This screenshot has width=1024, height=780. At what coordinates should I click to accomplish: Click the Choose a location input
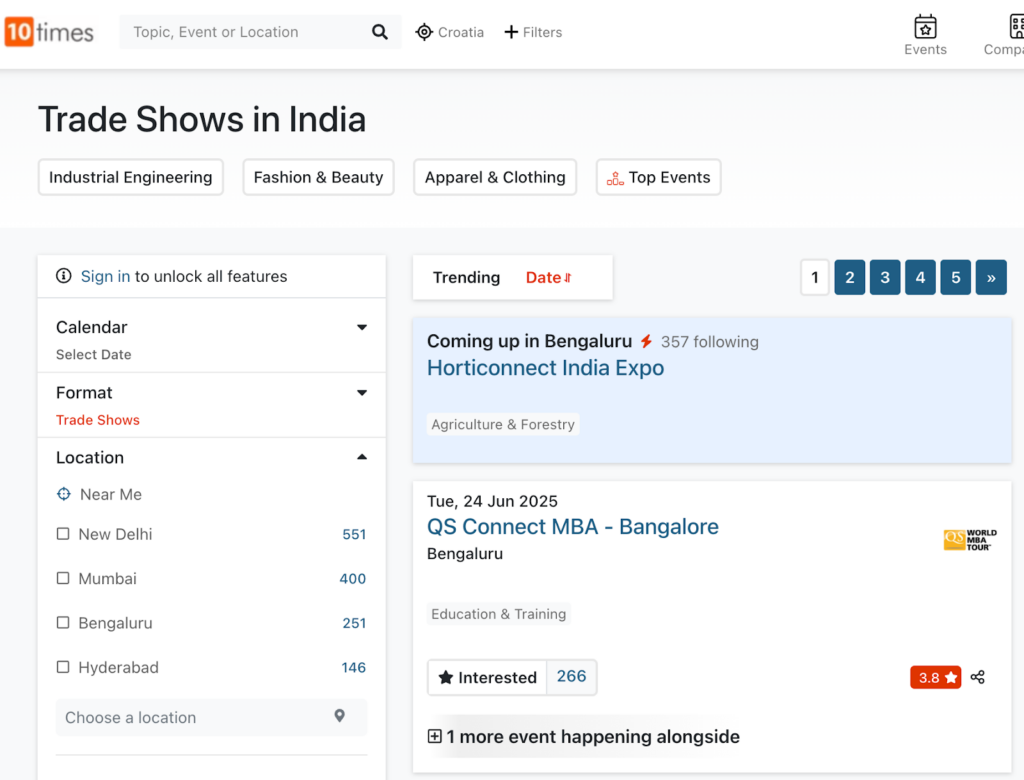pos(211,717)
